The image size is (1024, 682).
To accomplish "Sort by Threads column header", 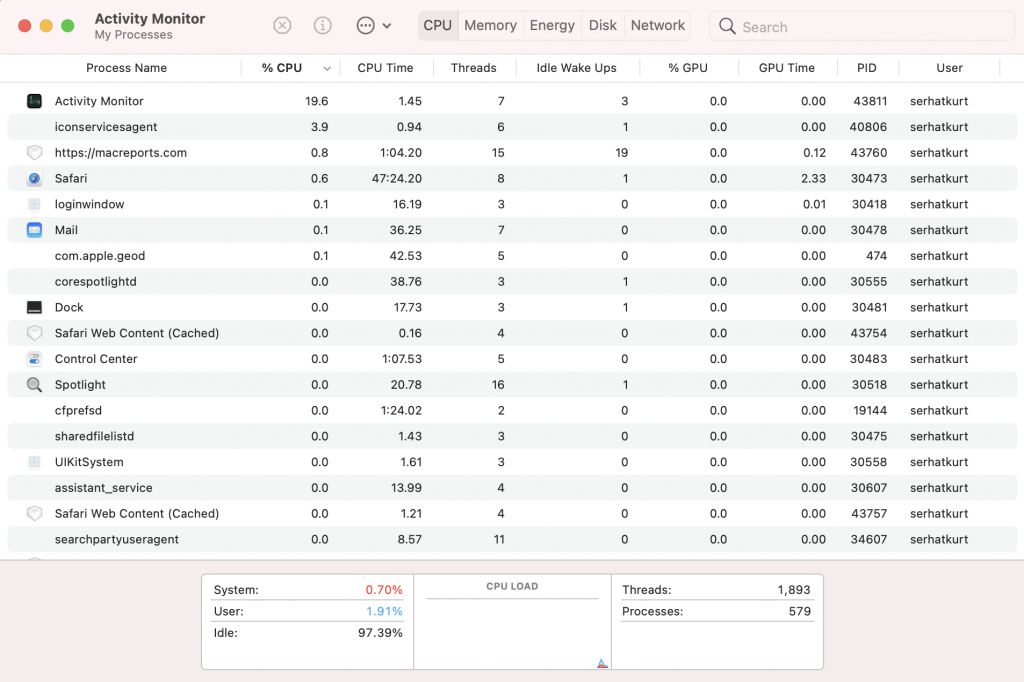I will (x=473, y=68).
